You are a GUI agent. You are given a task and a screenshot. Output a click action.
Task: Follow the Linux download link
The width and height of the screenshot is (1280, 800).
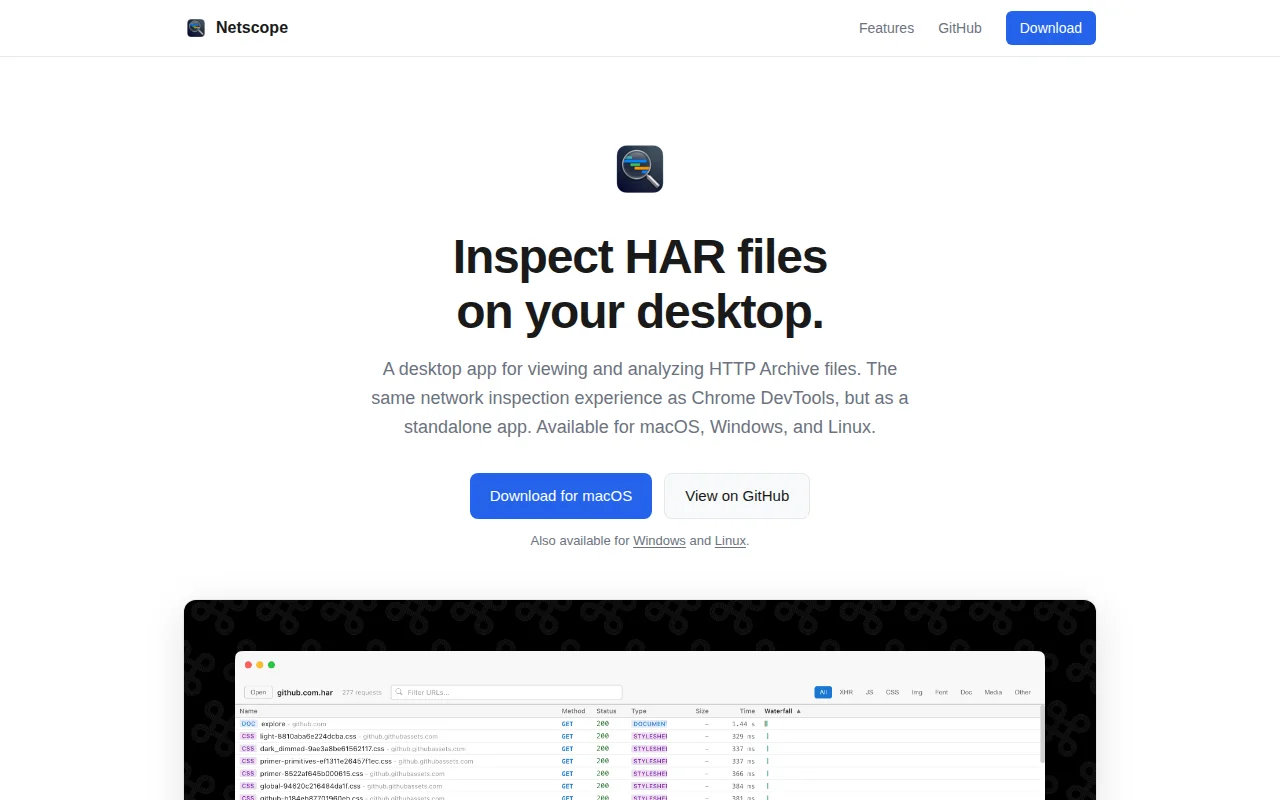730,541
